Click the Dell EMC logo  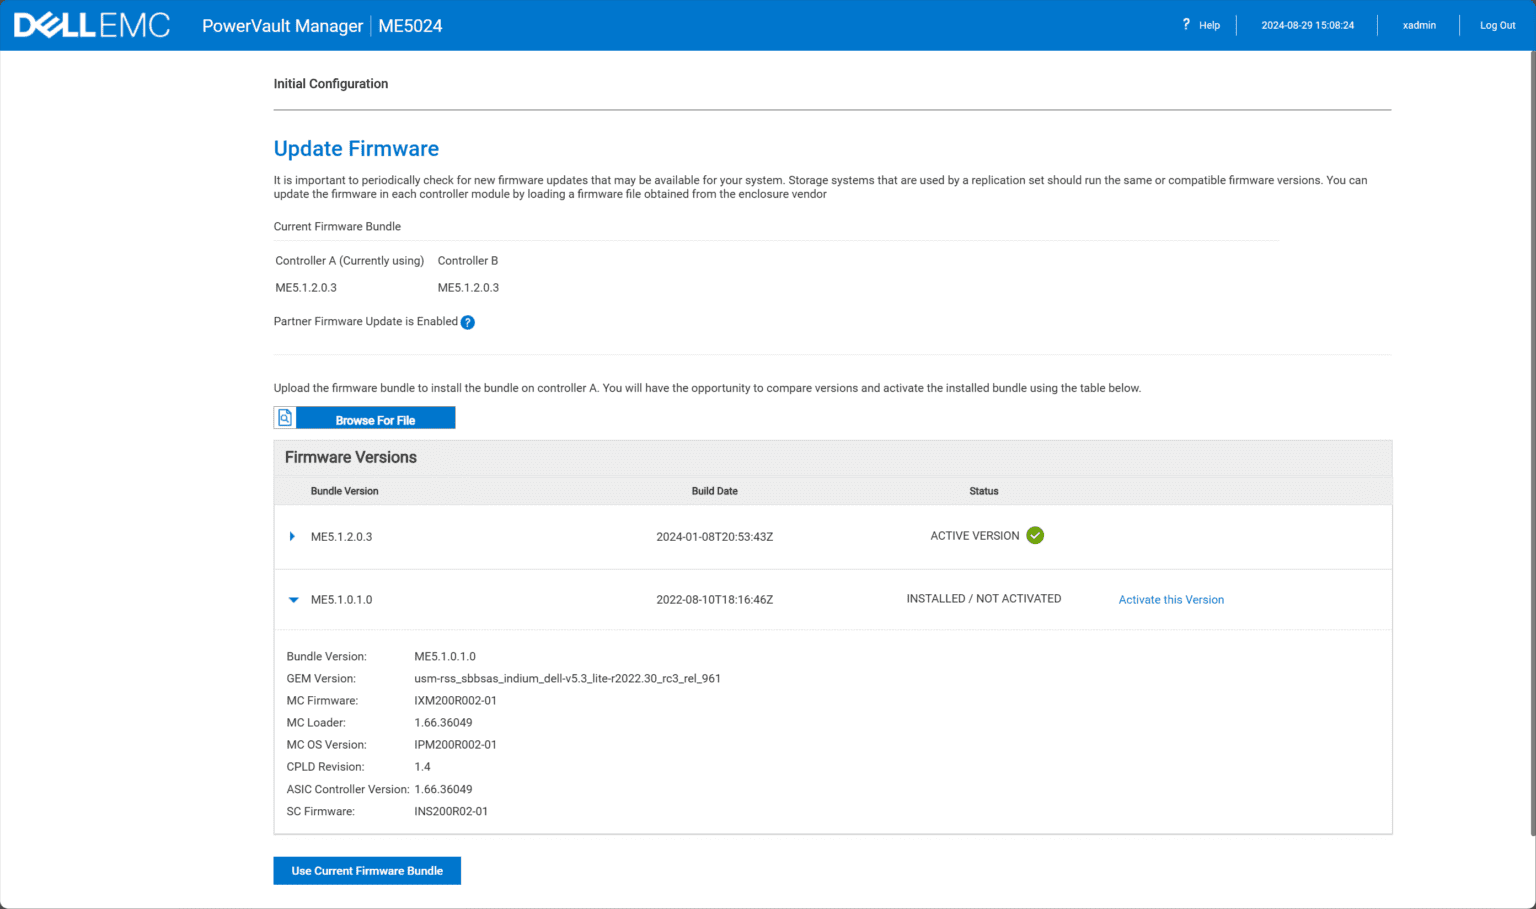pyautogui.click(x=91, y=24)
